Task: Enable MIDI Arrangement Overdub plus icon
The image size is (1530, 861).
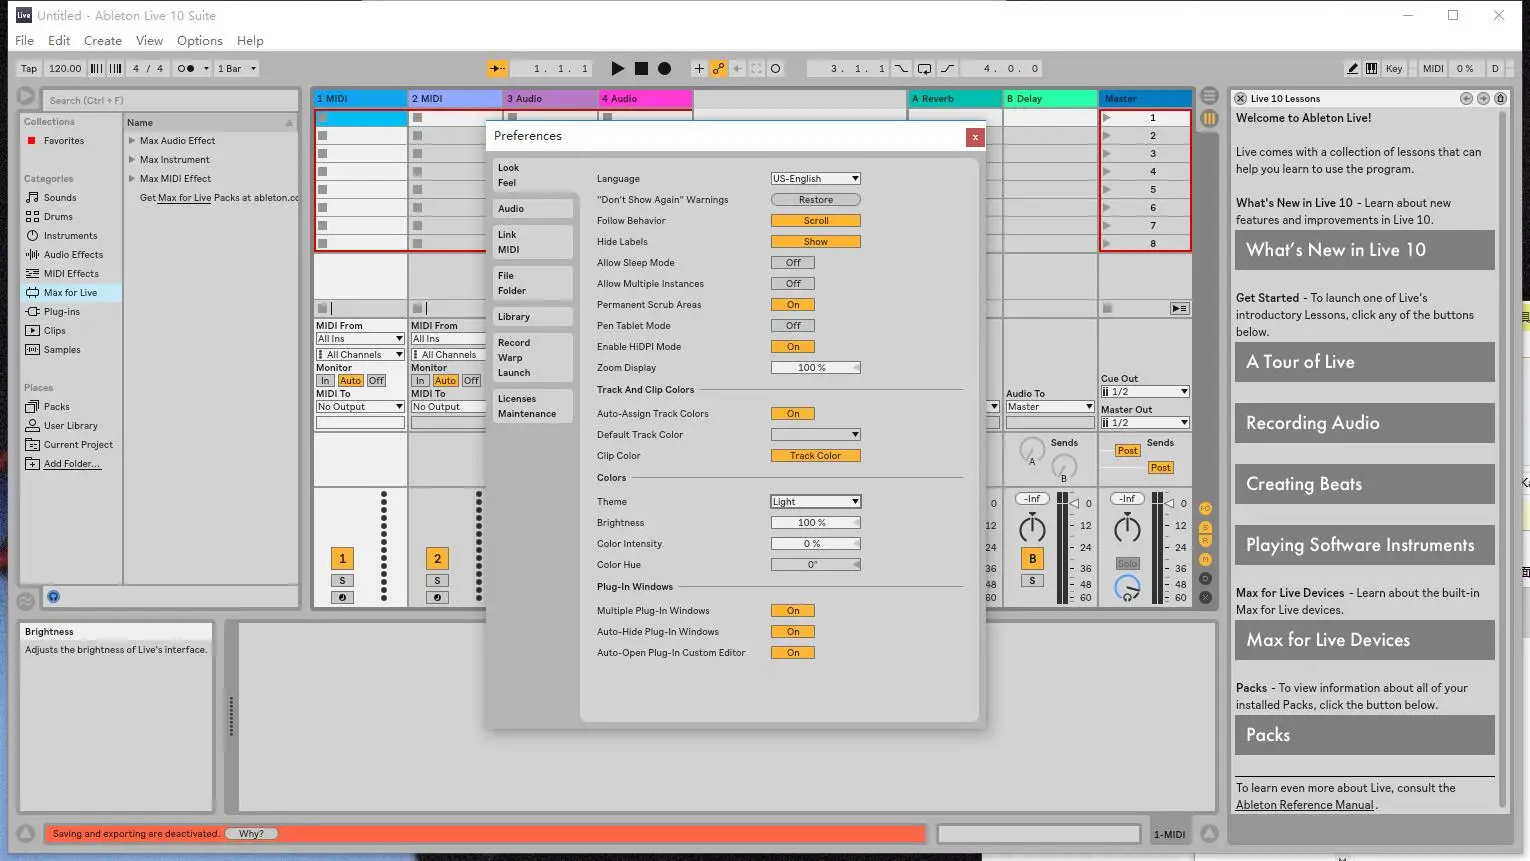Action: click(699, 68)
